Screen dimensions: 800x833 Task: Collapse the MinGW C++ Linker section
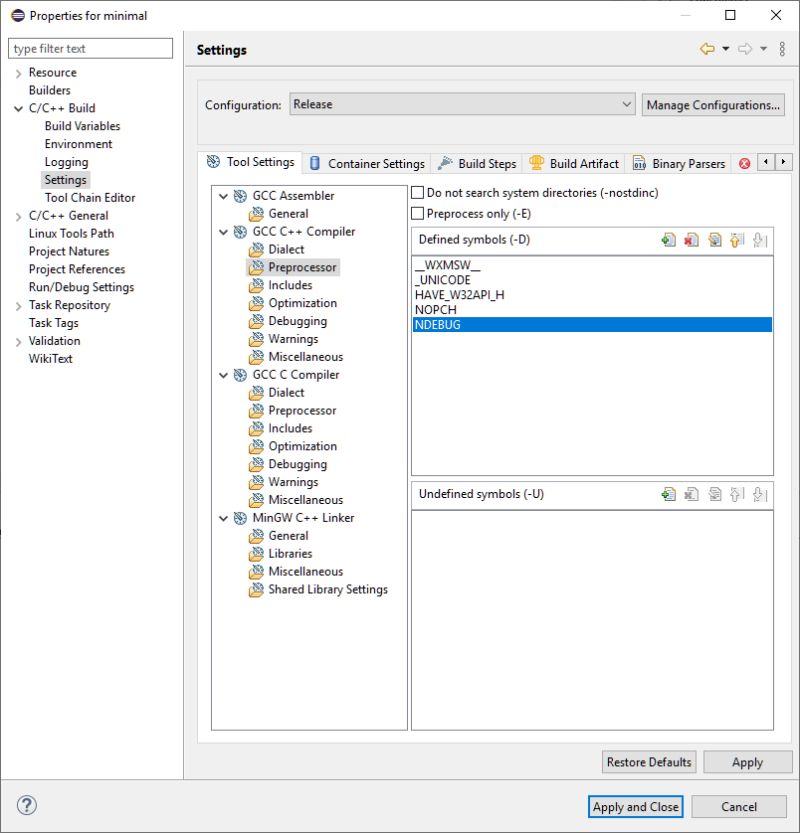(x=222, y=517)
